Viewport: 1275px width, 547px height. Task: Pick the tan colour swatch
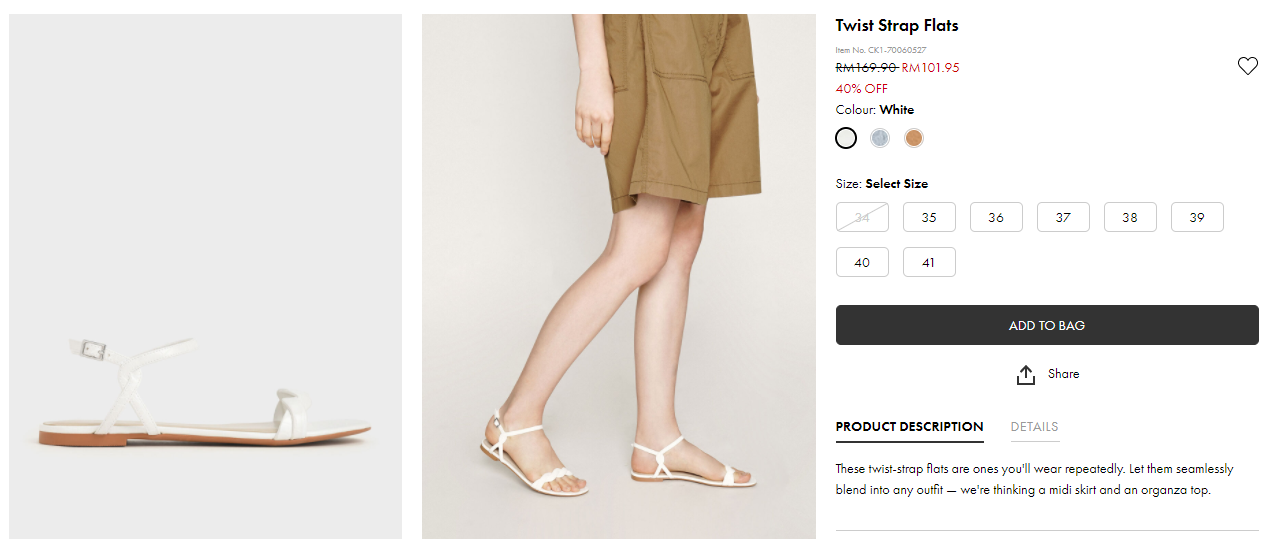pos(913,138)
